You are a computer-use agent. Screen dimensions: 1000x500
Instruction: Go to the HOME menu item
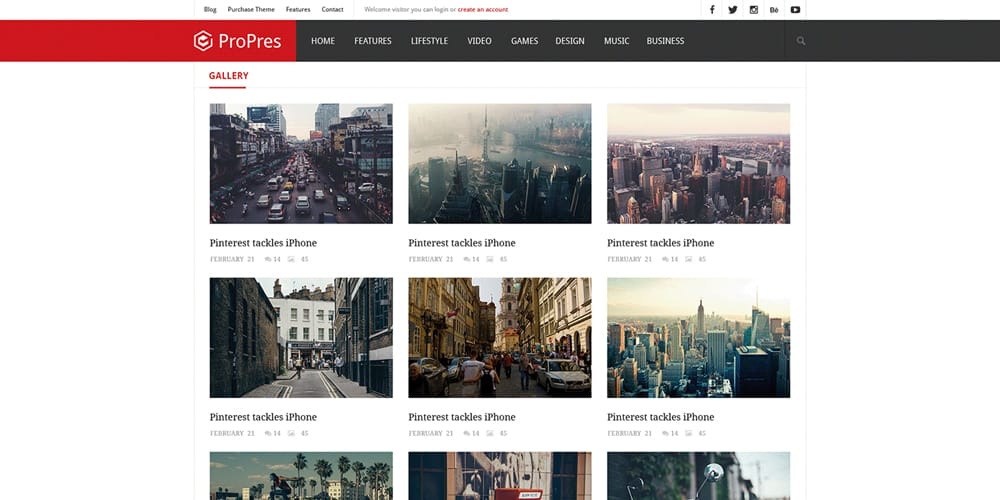[x=323, y=41]
